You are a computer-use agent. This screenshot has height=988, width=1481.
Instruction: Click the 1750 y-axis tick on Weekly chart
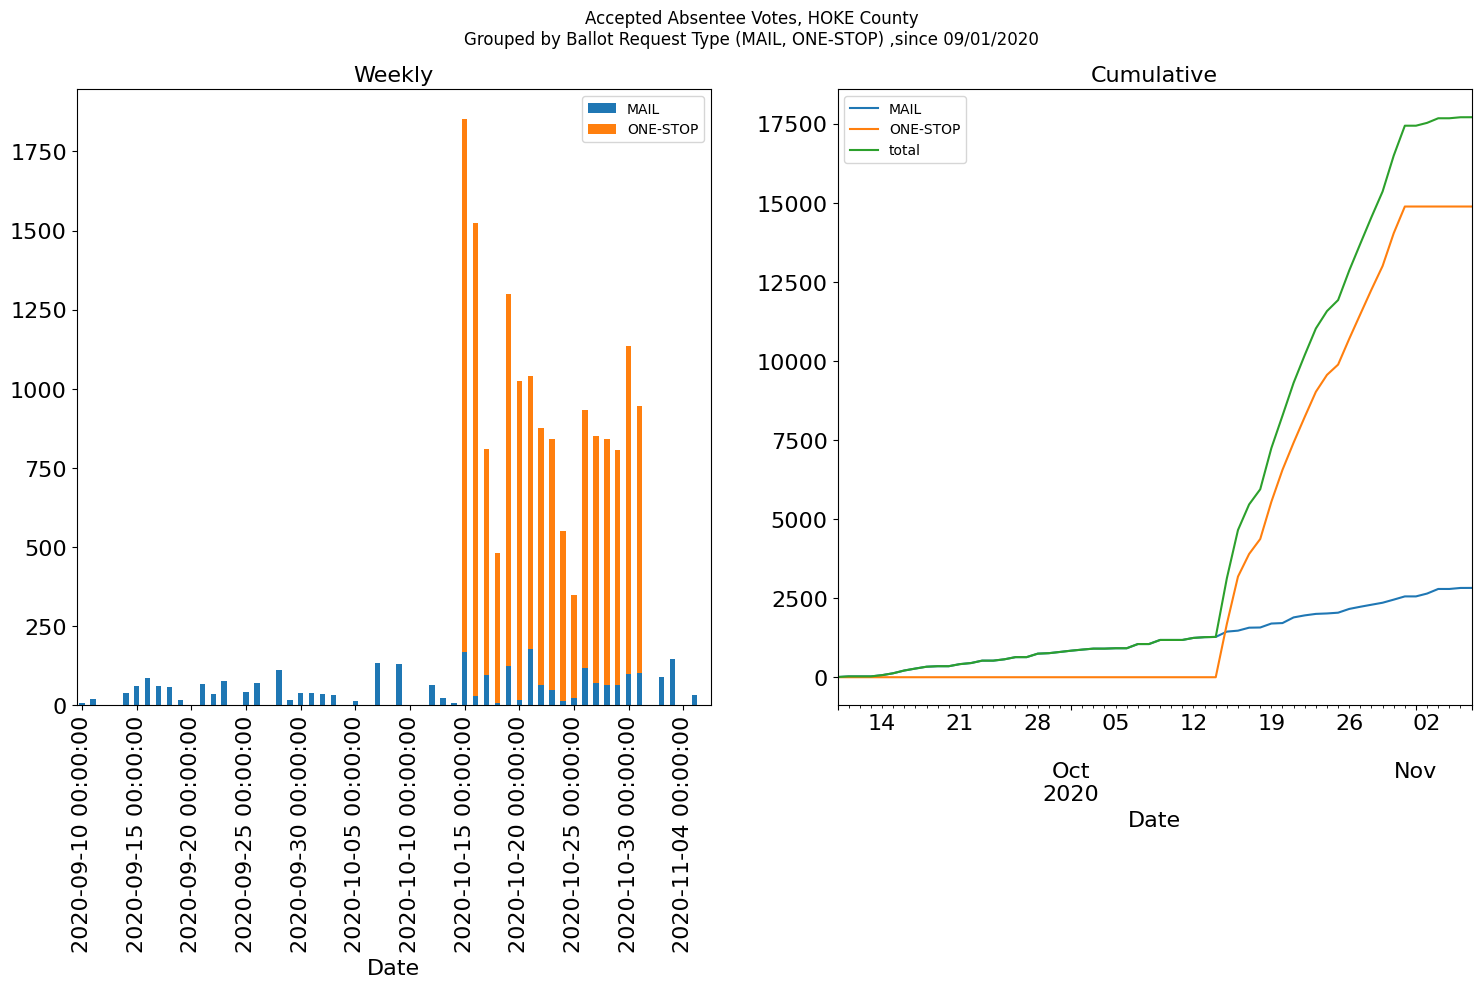(x=38, y=152)
